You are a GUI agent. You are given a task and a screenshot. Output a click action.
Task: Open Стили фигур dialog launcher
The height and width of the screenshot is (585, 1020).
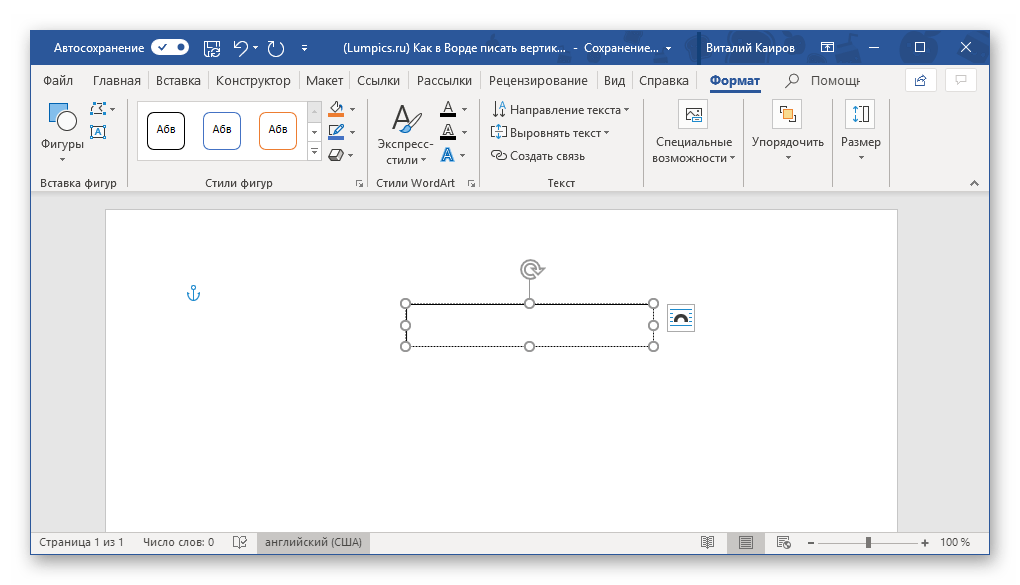click(x=359, y=184)
